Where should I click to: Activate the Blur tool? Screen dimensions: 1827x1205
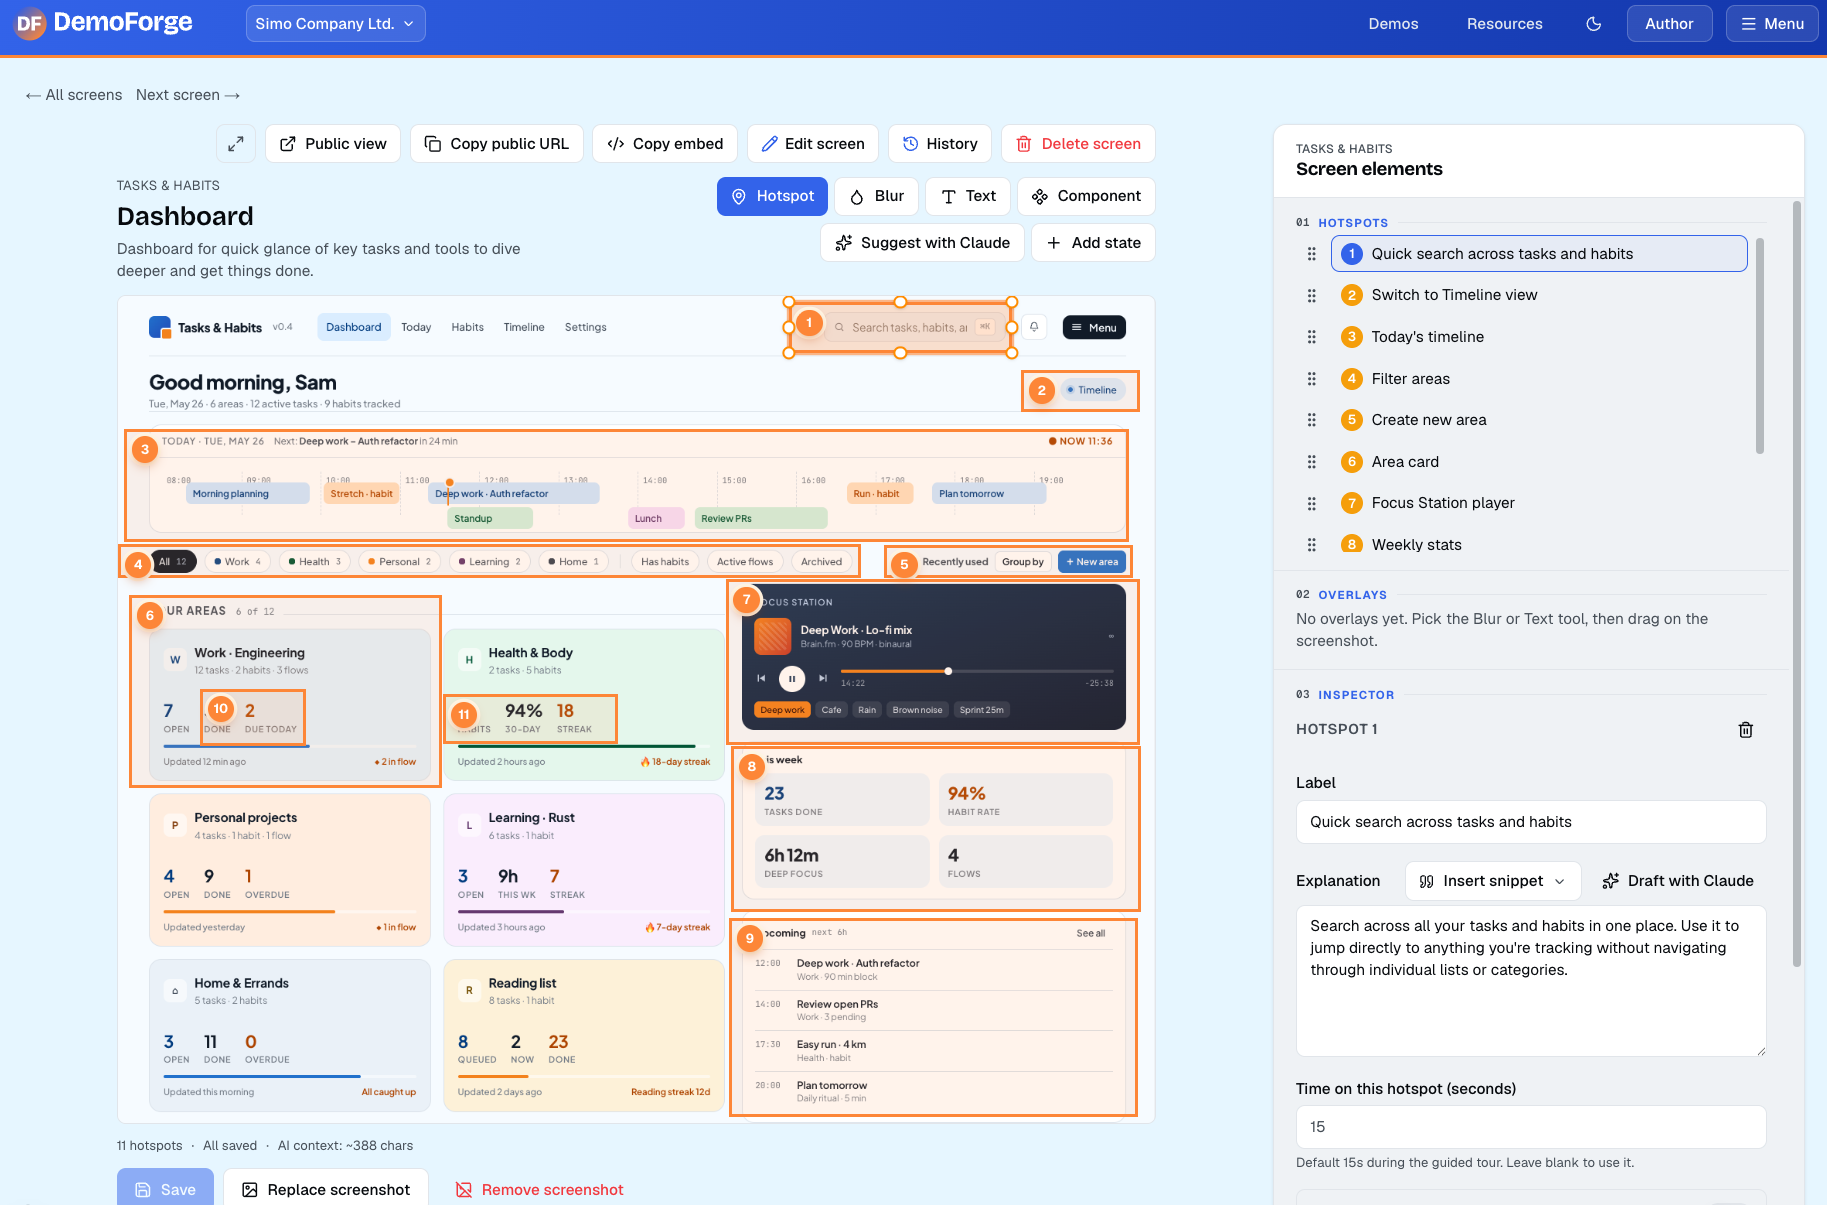click(877, 196)
